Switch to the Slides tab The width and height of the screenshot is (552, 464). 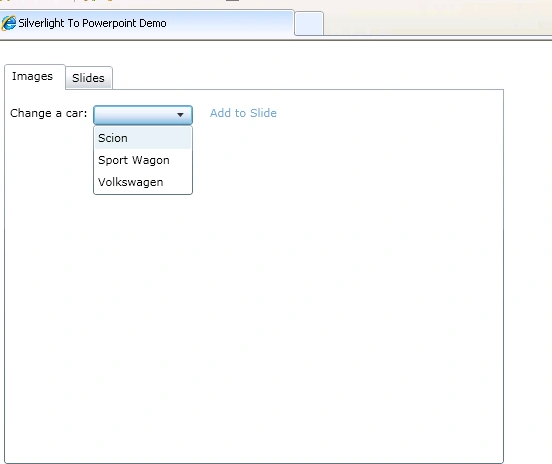(88, 78)
